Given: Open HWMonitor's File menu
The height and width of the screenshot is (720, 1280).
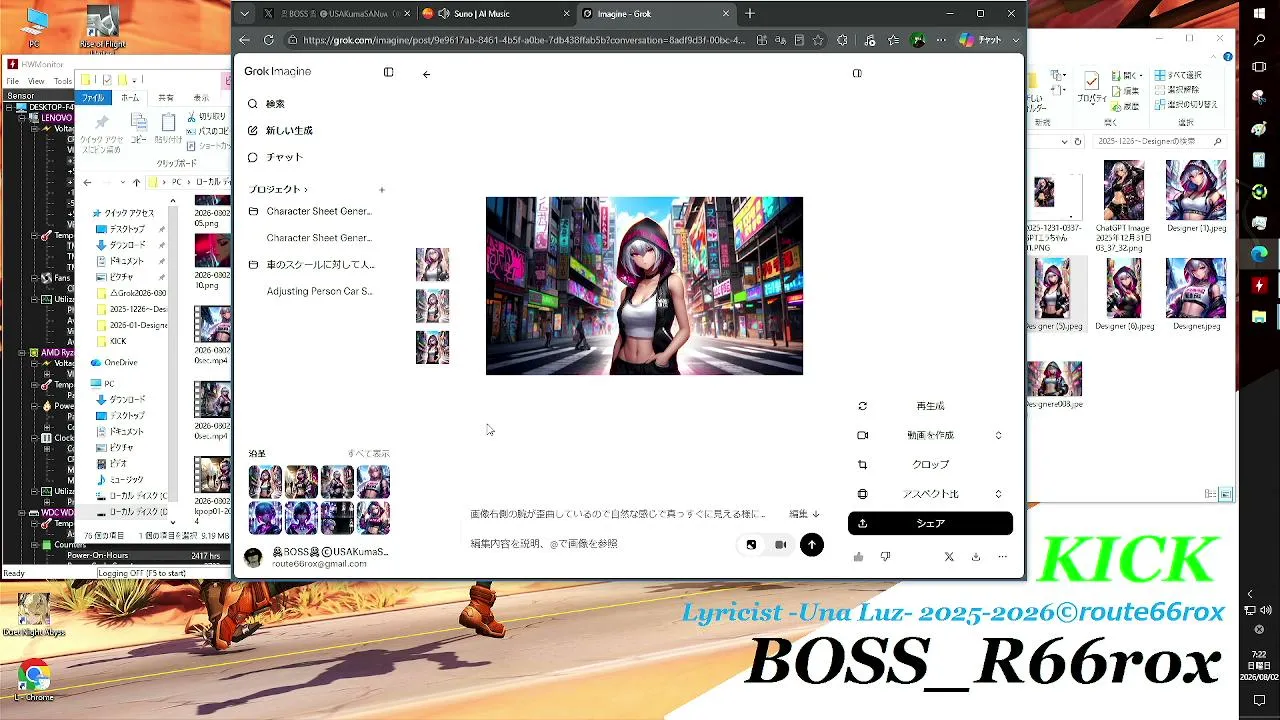Looking at the screenshot, I should (13, 81).
